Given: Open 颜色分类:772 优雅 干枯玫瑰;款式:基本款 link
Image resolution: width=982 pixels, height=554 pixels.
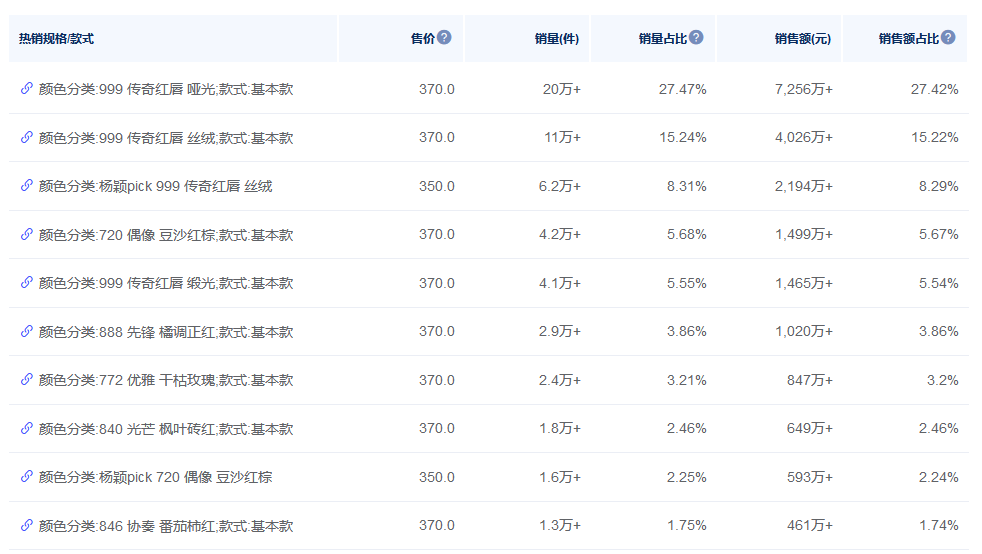Looking at the screenshot, I should point(166,381).
